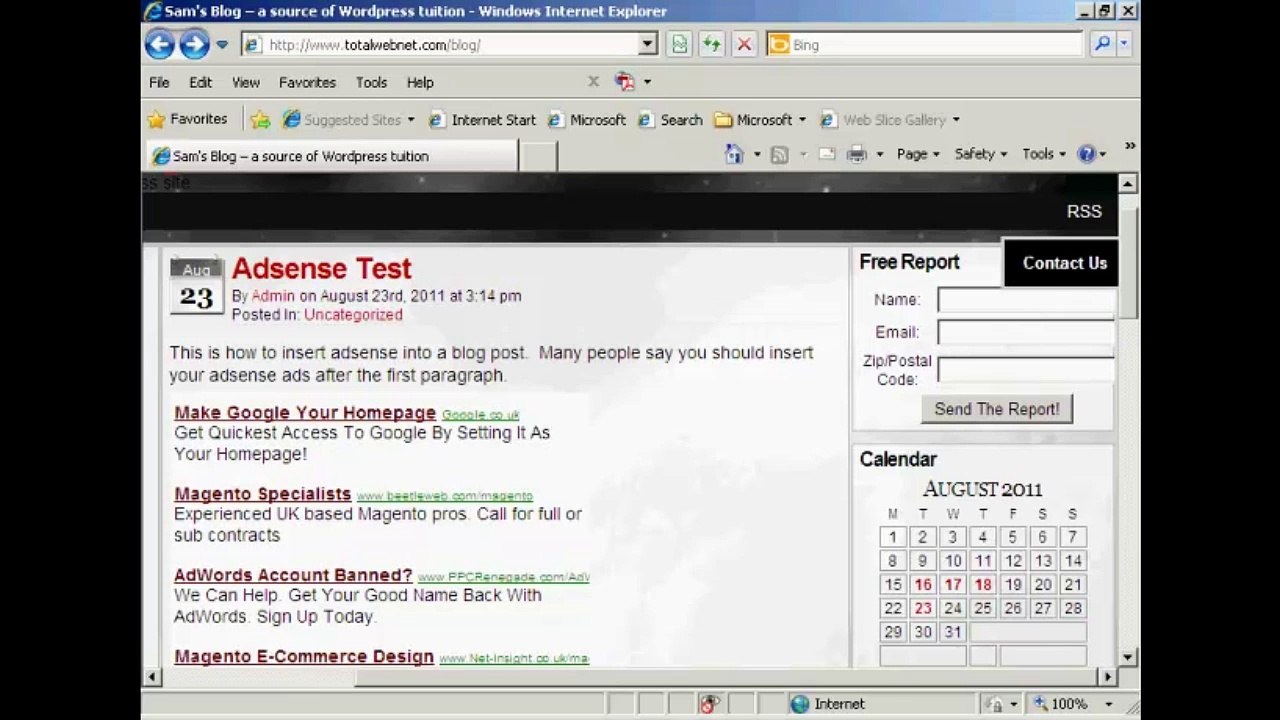Image resolution: width=1280 pixels, height=720 pixels.
Task: Click the Magento E-Commerce Design ad link
Action: pyautogui.click(x=304, y=657)
